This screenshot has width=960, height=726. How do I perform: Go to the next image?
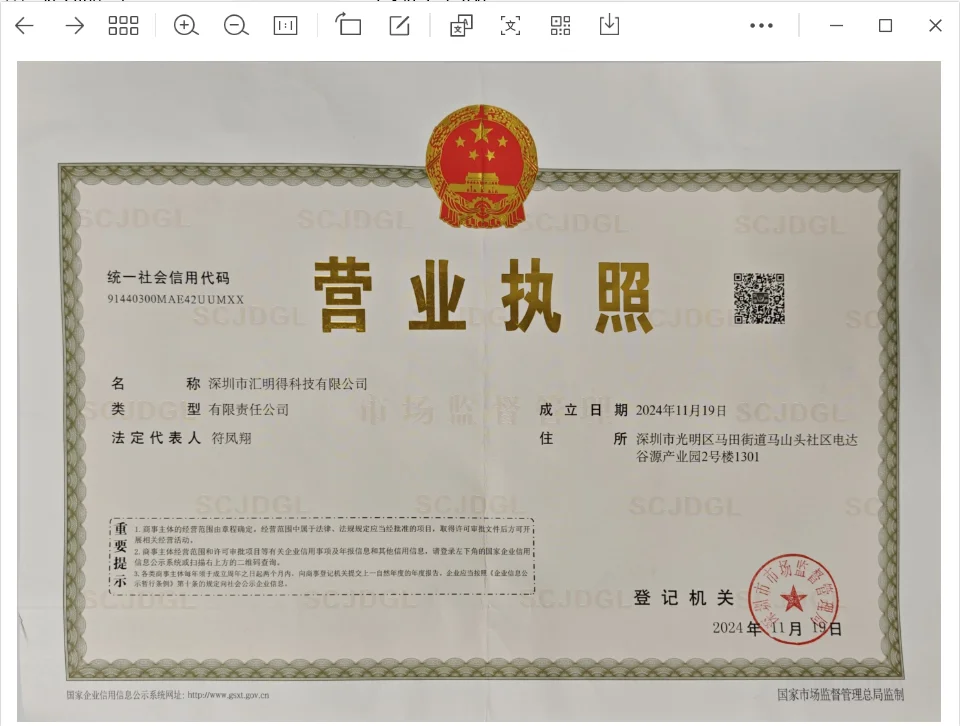coord(75,26)
